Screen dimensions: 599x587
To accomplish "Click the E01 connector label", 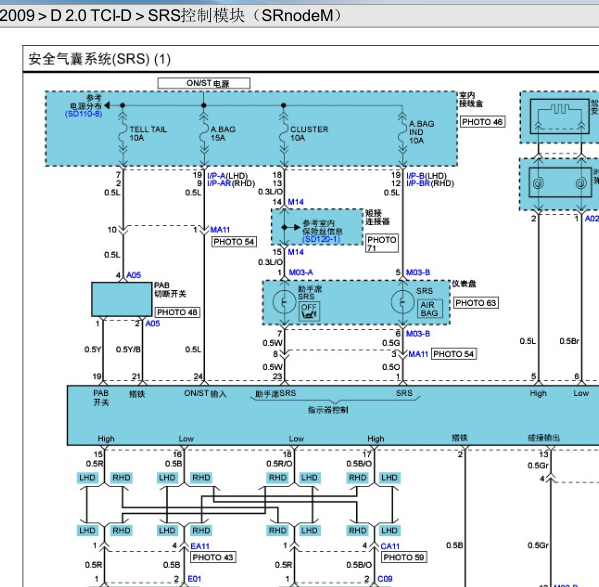I will (x=194, y=579).
